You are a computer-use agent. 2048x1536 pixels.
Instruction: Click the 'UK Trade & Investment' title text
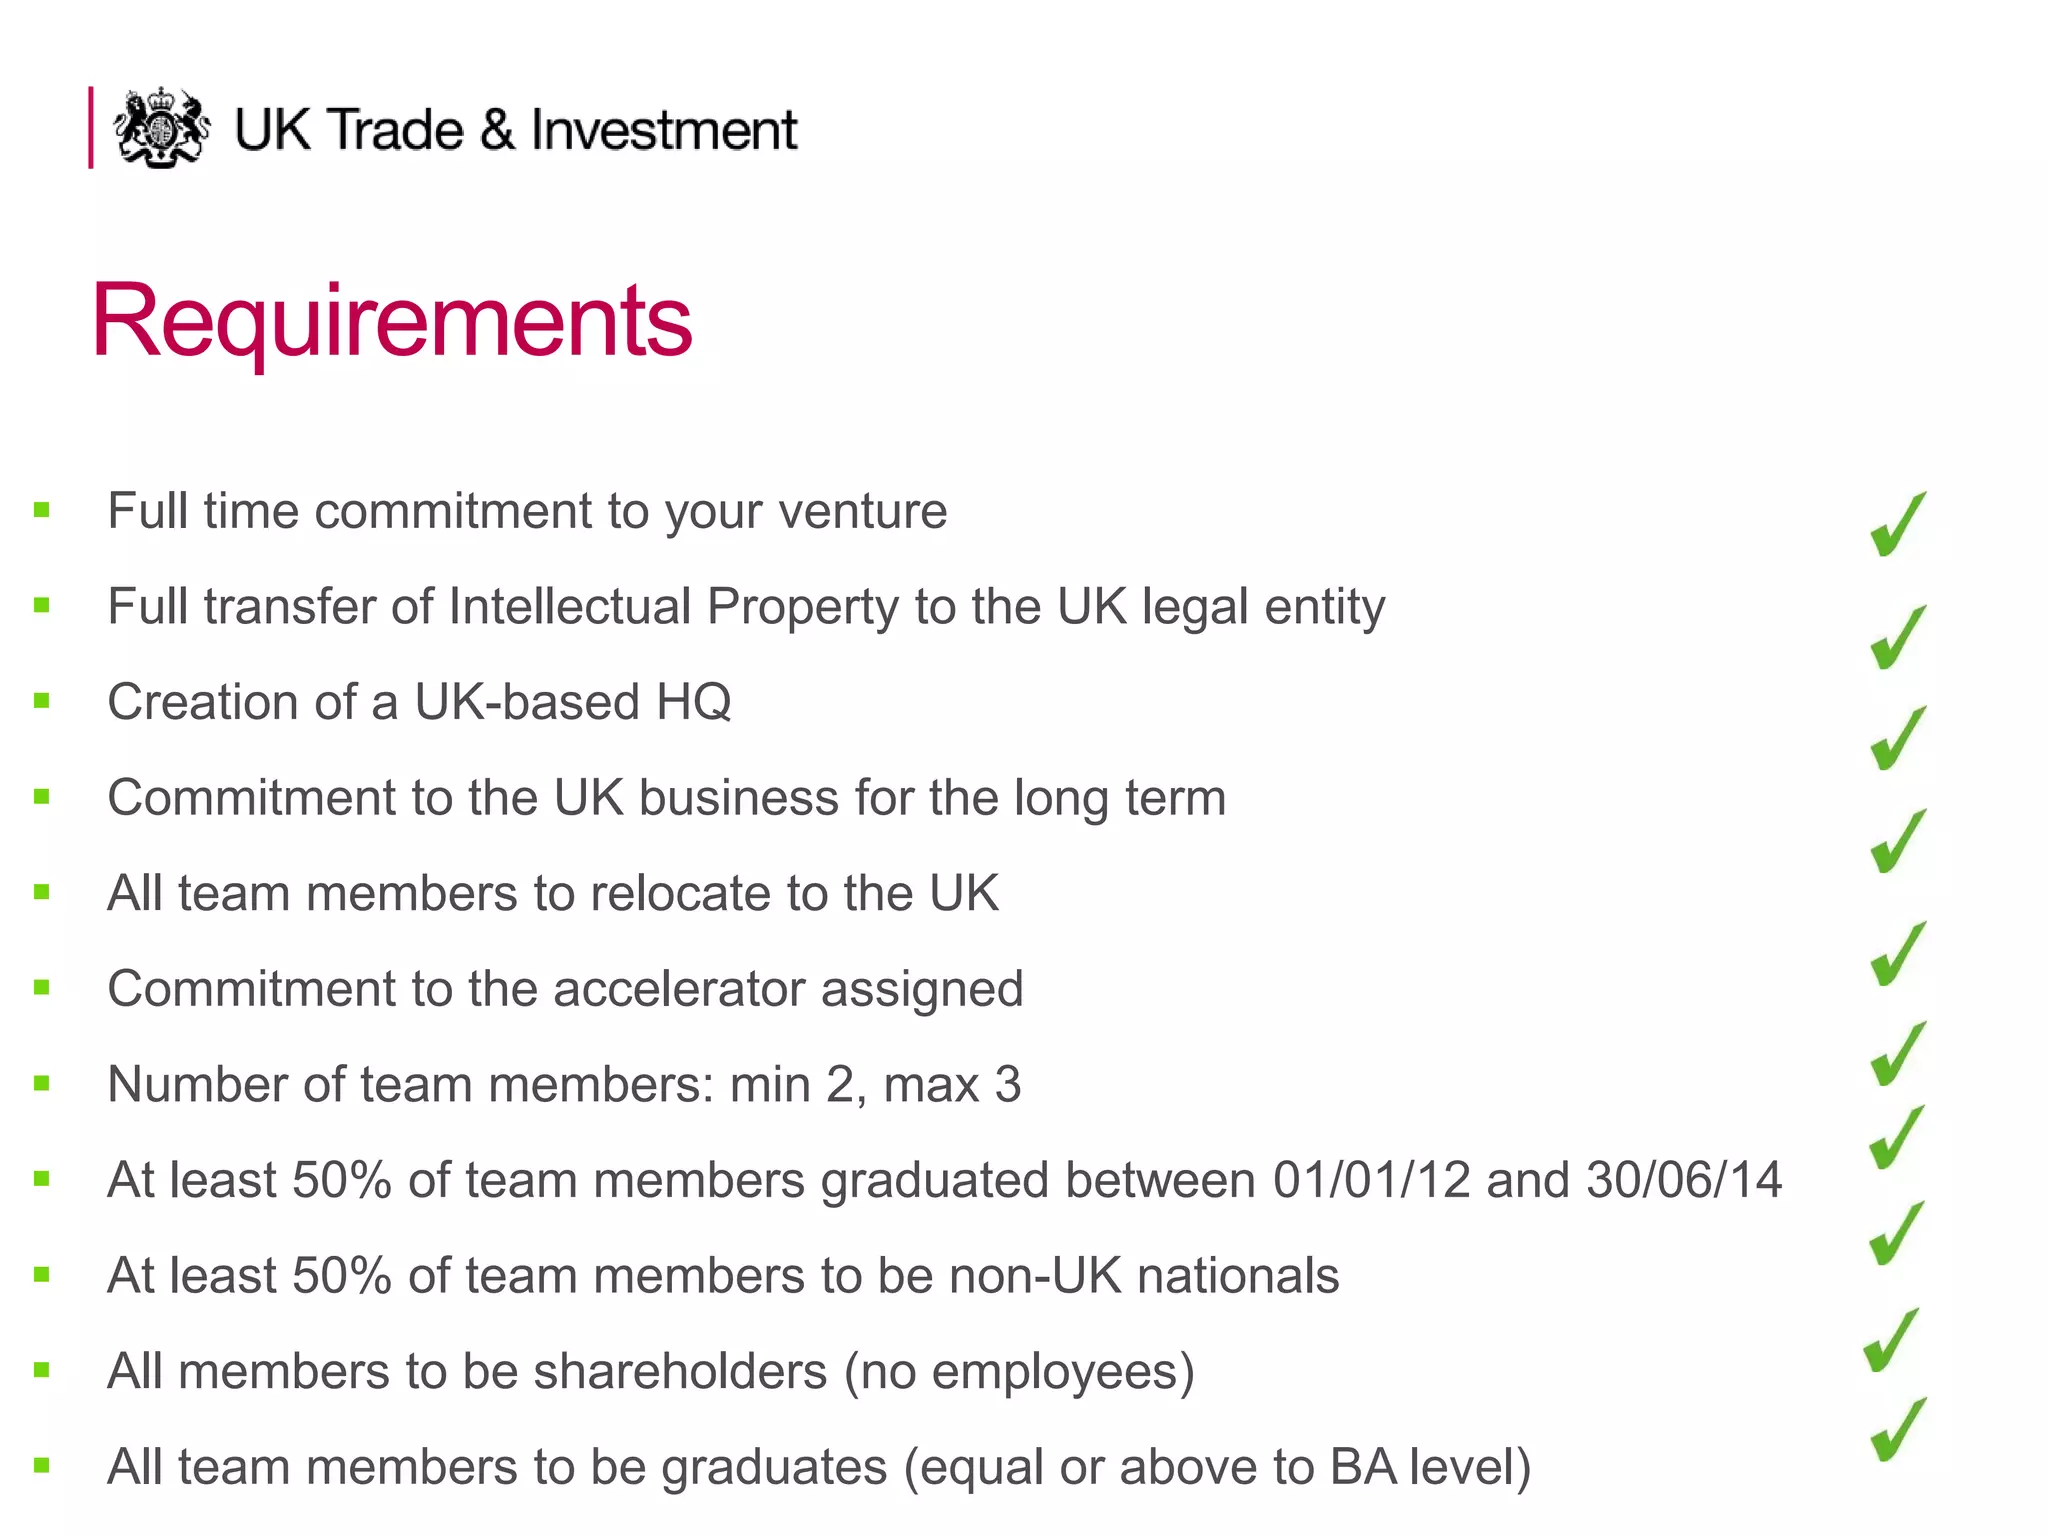coord(515,130)
